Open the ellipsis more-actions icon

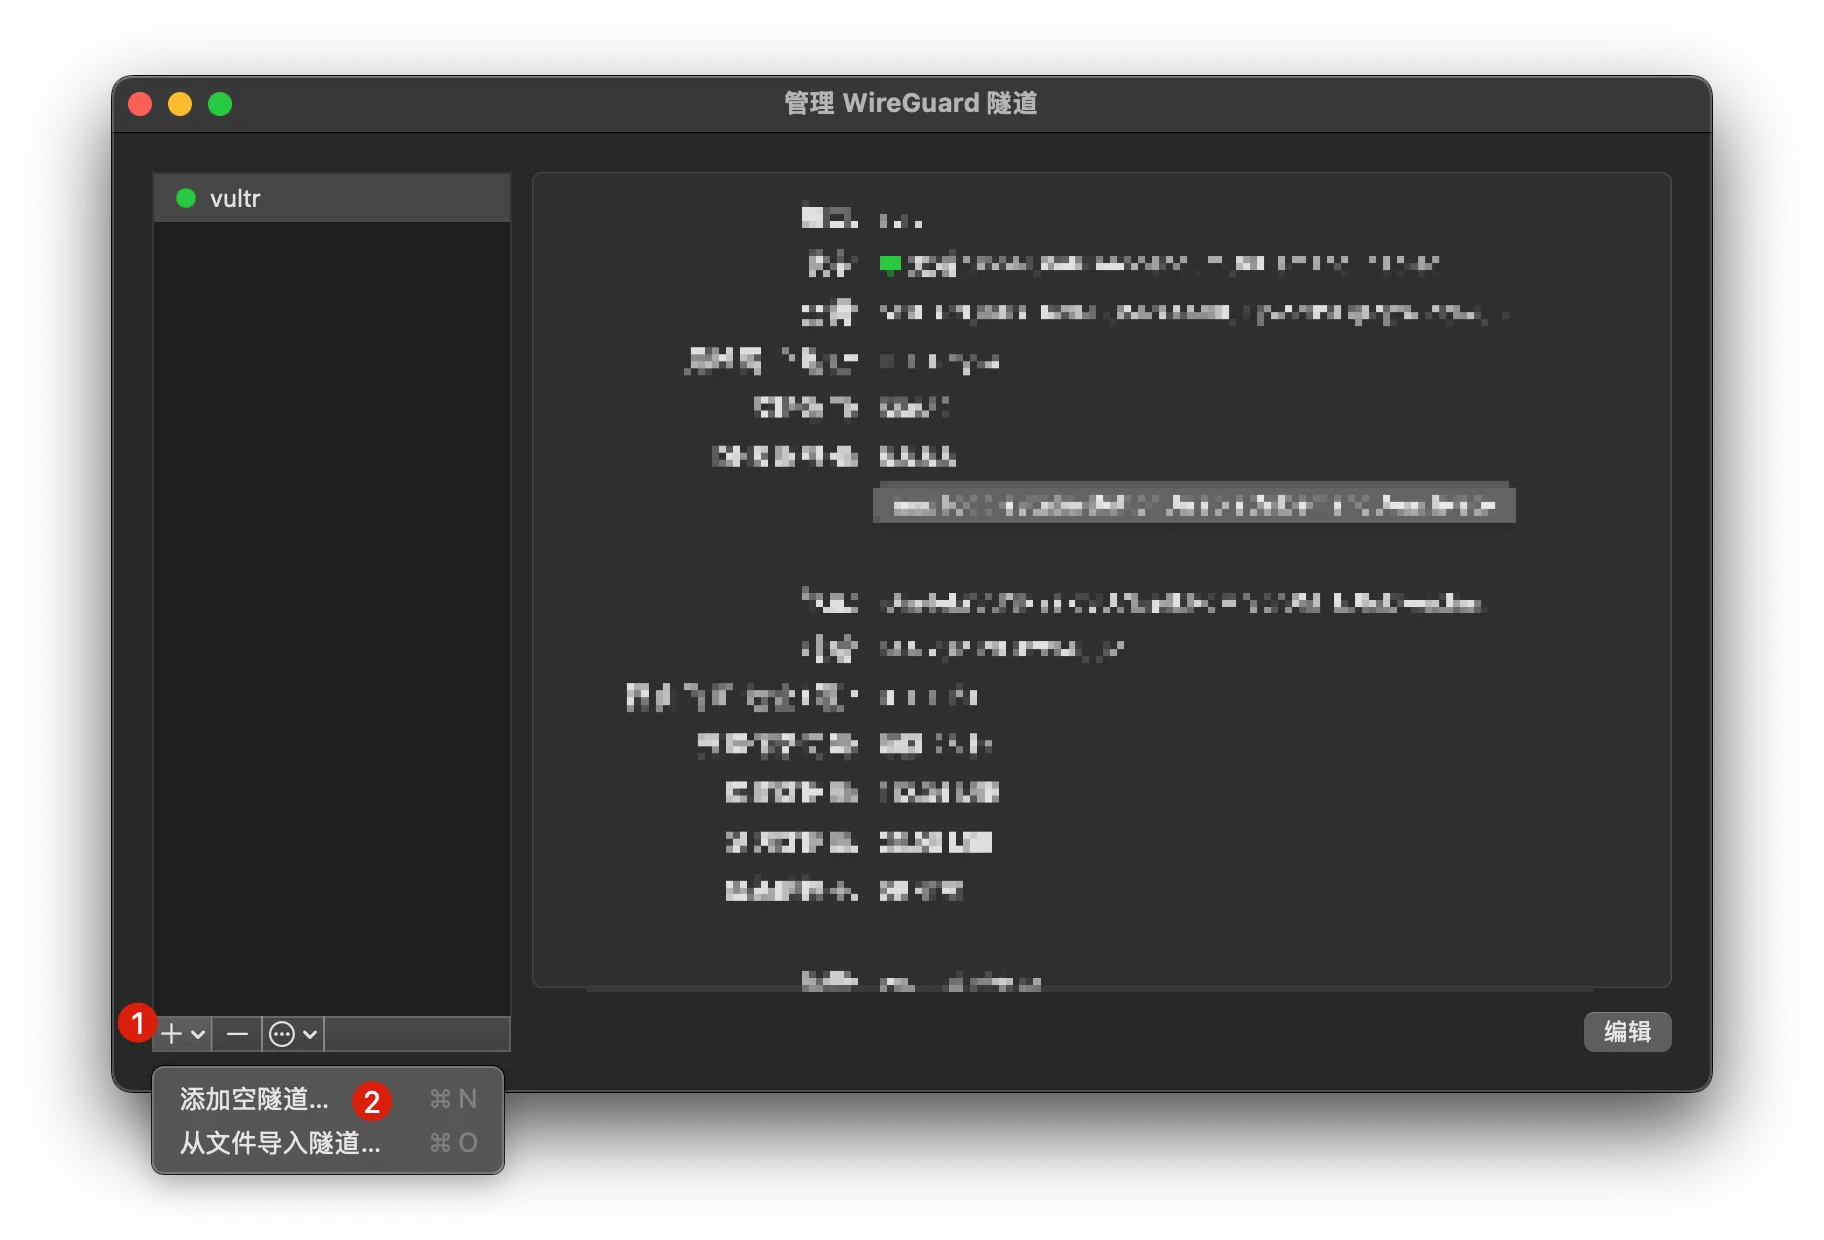283,1034
